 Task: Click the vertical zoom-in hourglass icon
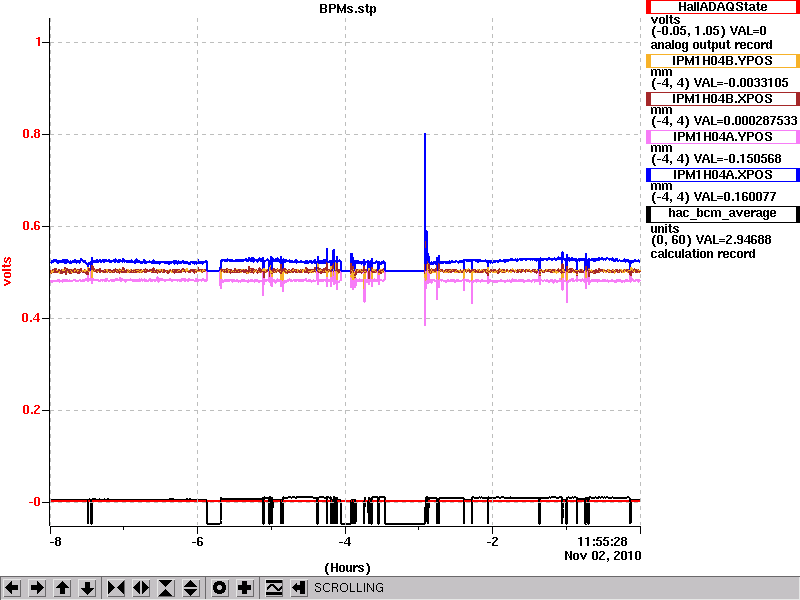pos(166,588)
